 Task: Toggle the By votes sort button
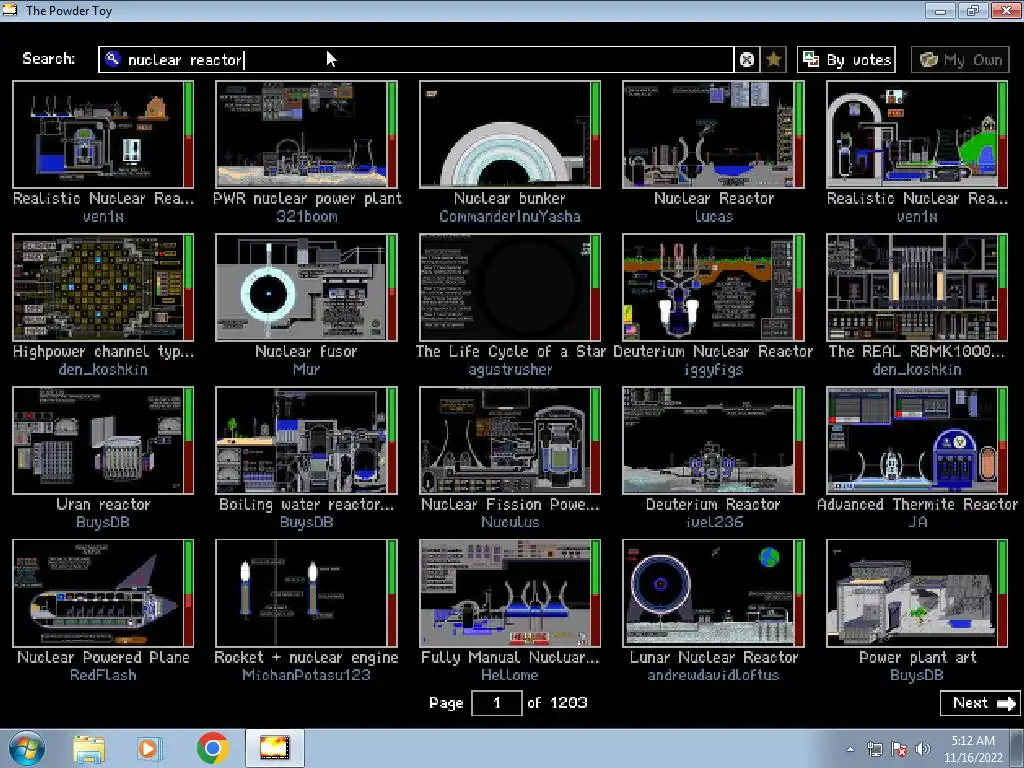(x=846, y=60)
